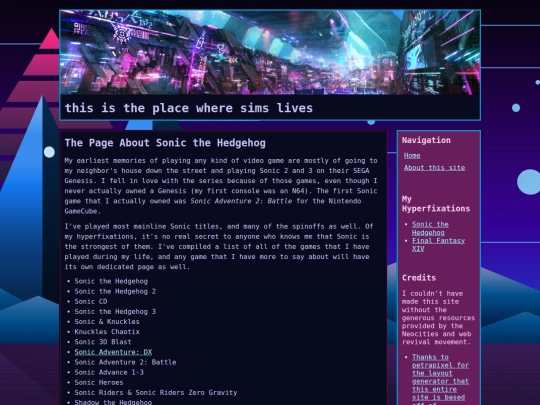This screenshot has height=405, width=540.
Task: Open the petrapixel layout generator credit link
Action: 440,380
